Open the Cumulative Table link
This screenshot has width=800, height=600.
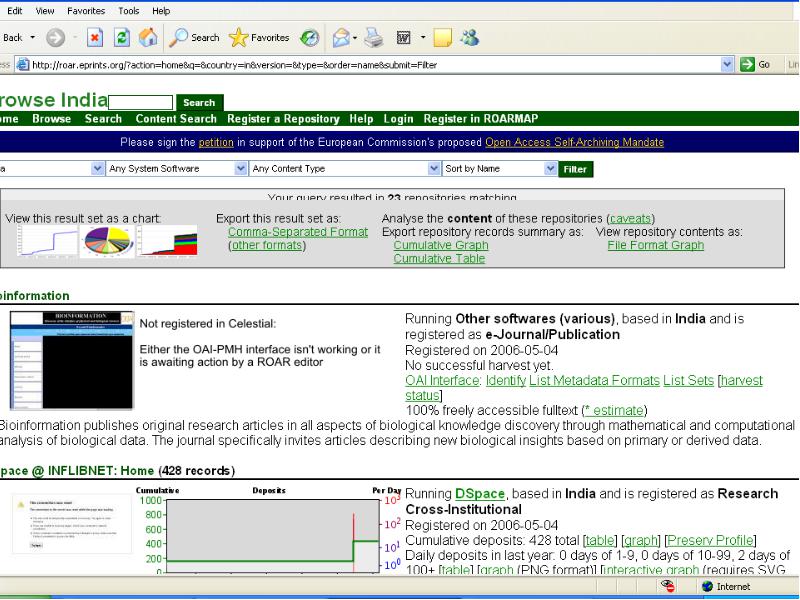click(439, 259)
